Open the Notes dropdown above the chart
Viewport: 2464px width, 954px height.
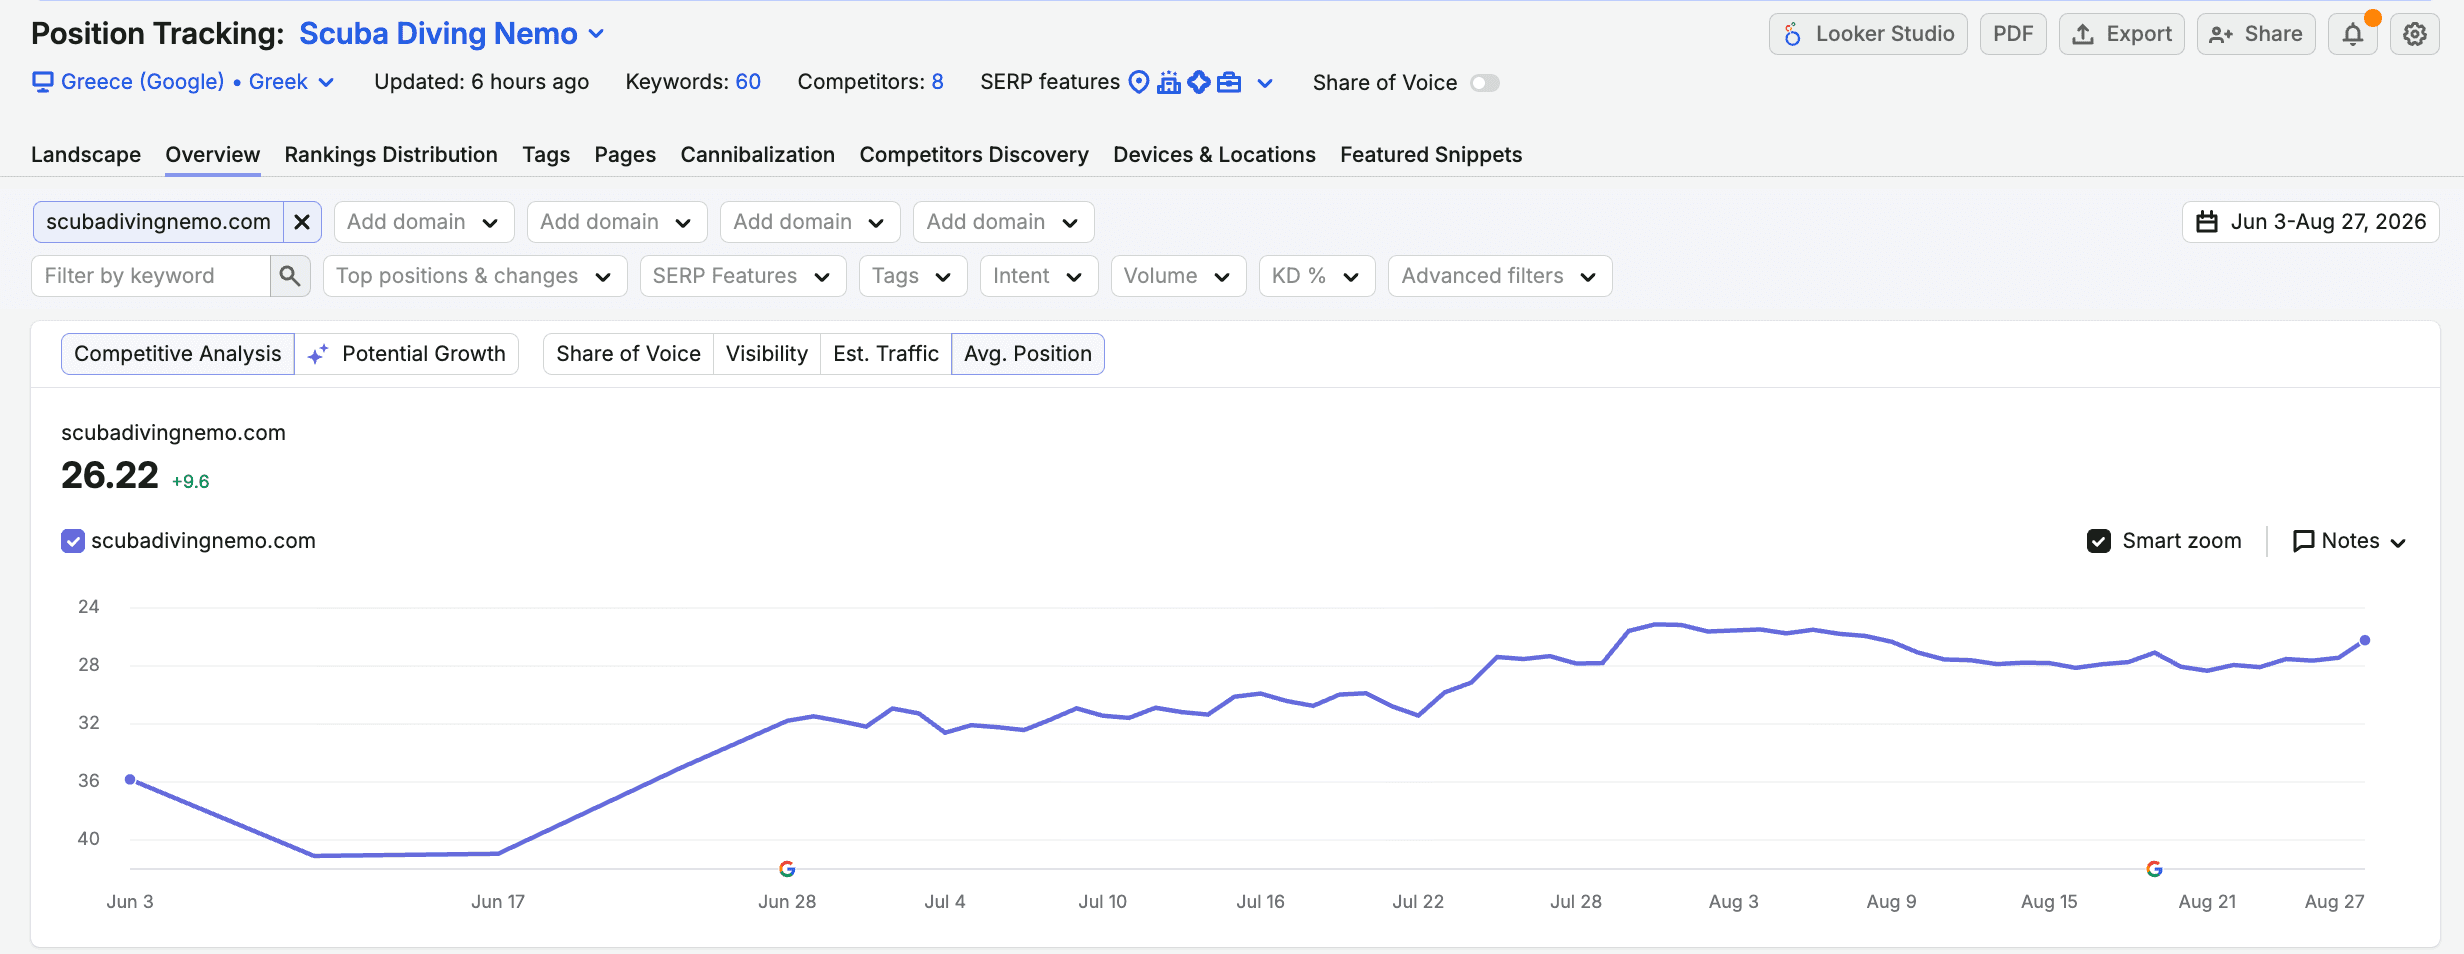[2349, 541]
